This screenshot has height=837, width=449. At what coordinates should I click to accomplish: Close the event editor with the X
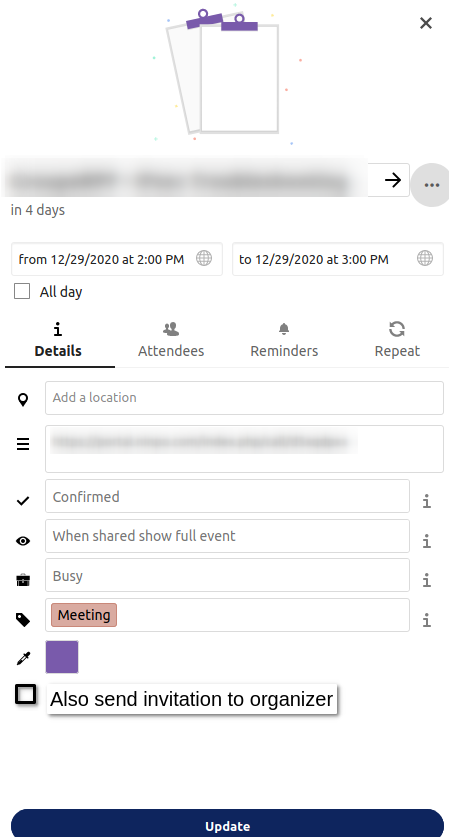coord(426,23)
